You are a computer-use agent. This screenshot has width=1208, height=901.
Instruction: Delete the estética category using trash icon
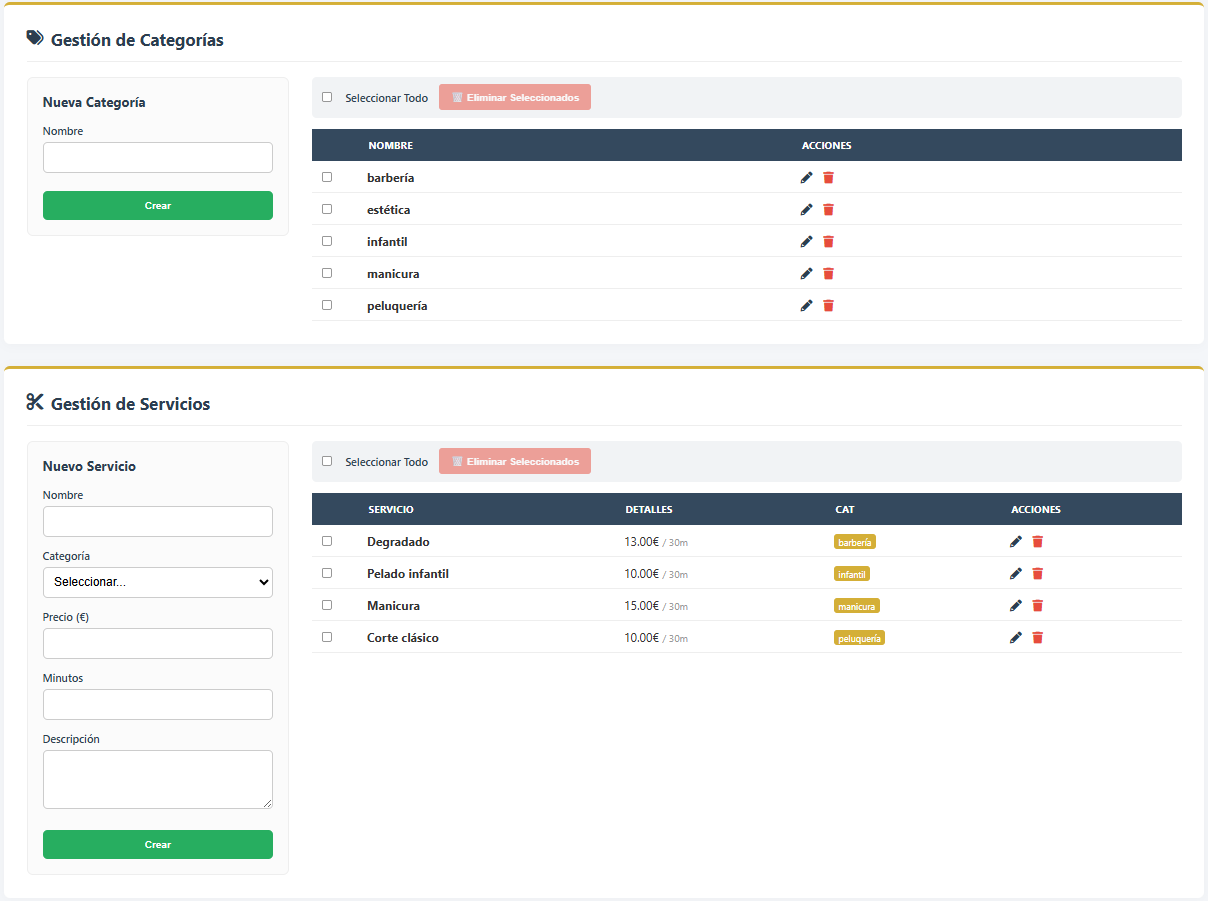pyautogui.click(x=828, y=210)
